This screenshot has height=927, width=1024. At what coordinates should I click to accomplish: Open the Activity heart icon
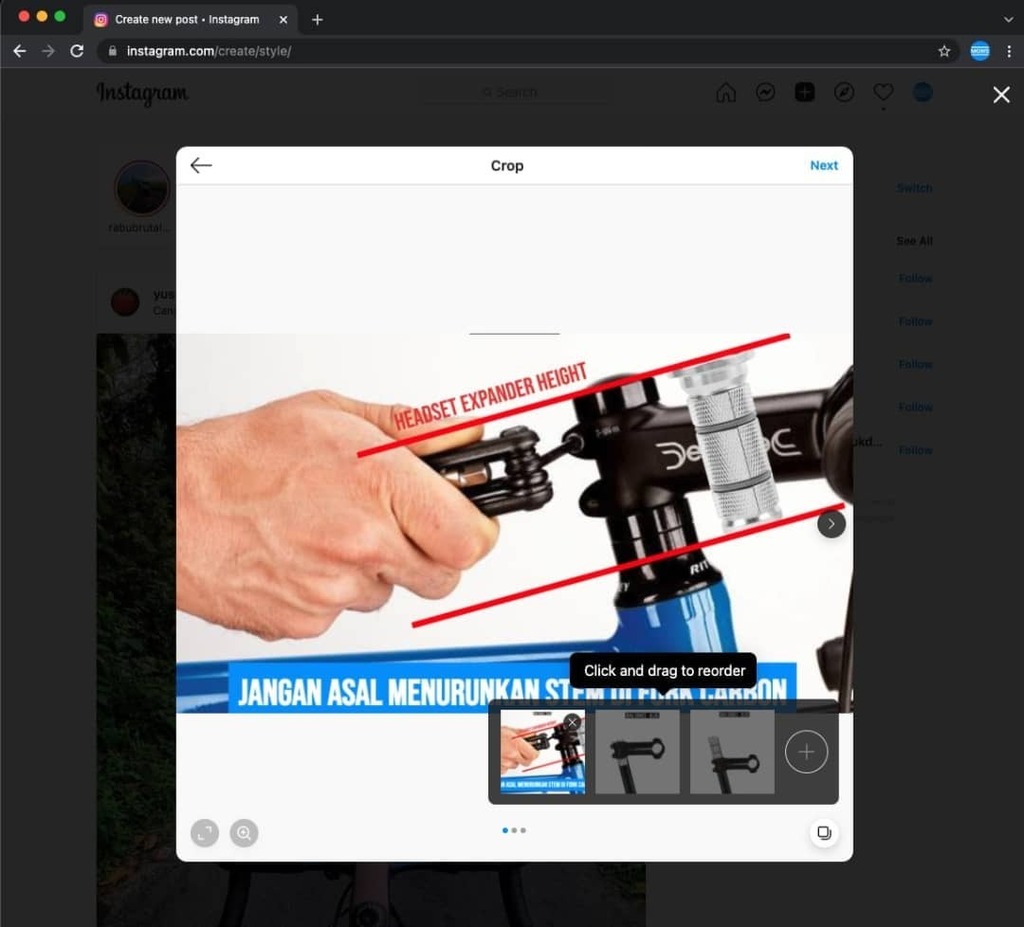tap(883, 91)
